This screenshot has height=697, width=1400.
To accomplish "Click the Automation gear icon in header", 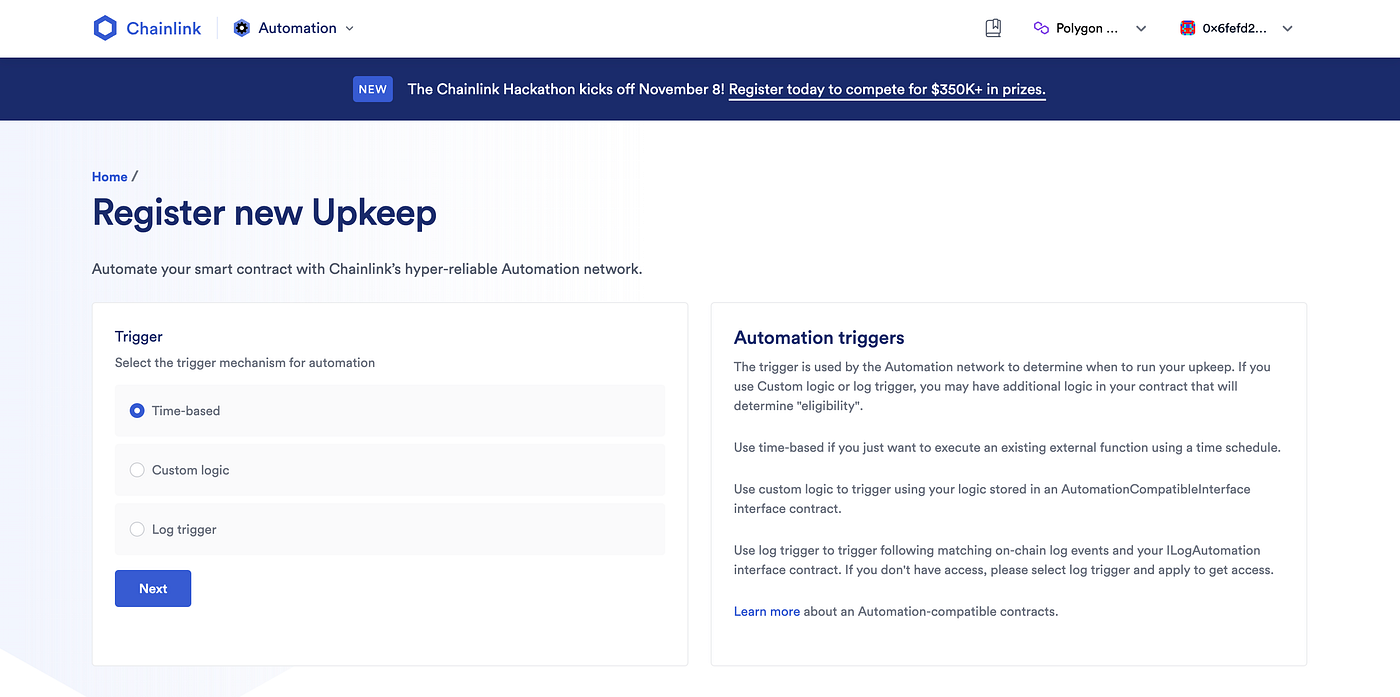I will (241, 28).
